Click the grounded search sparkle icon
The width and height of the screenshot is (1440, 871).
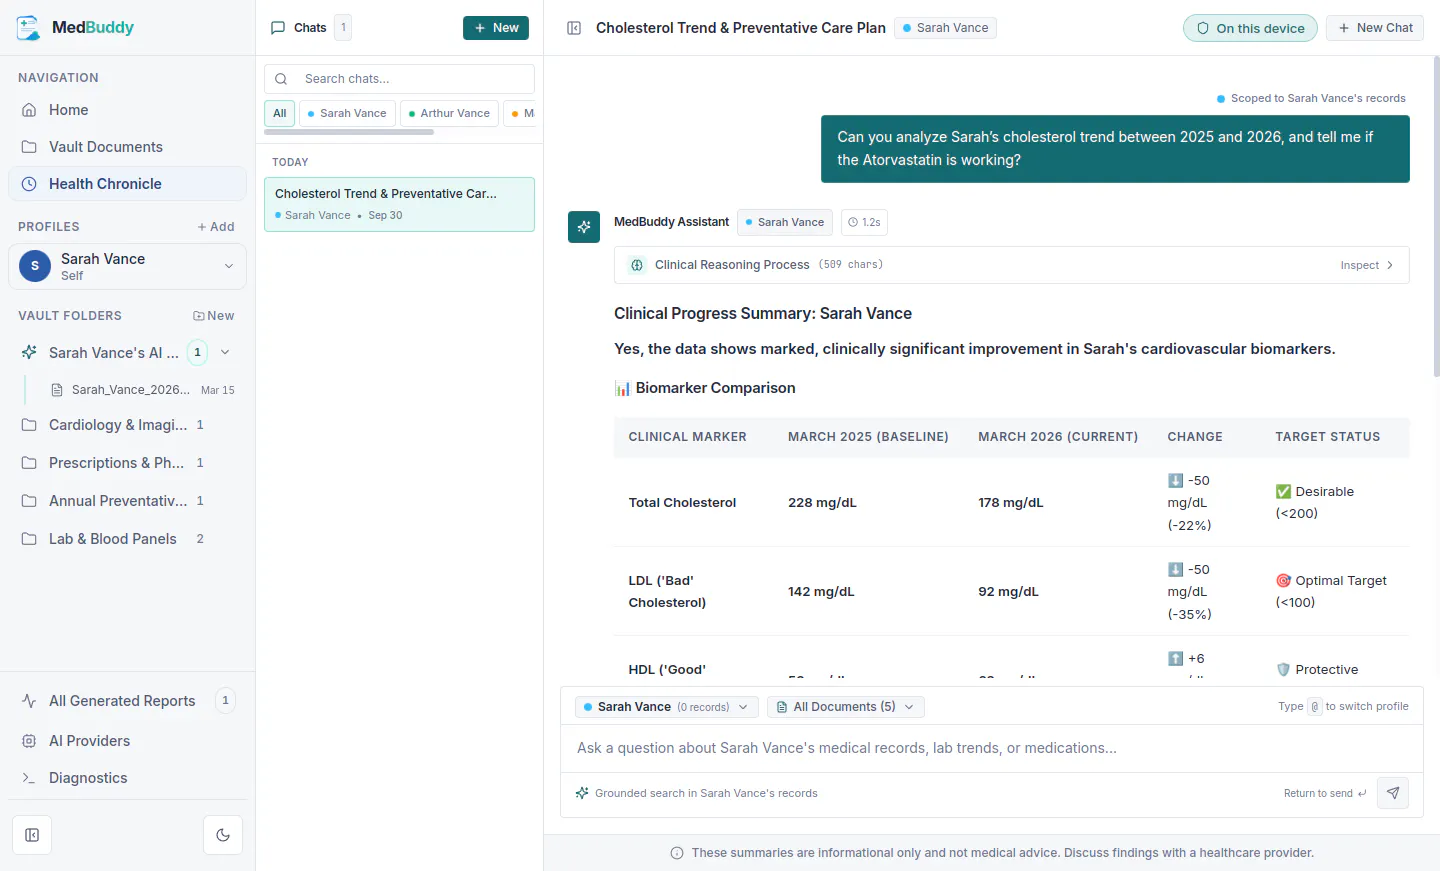click(x=582, y=793)
